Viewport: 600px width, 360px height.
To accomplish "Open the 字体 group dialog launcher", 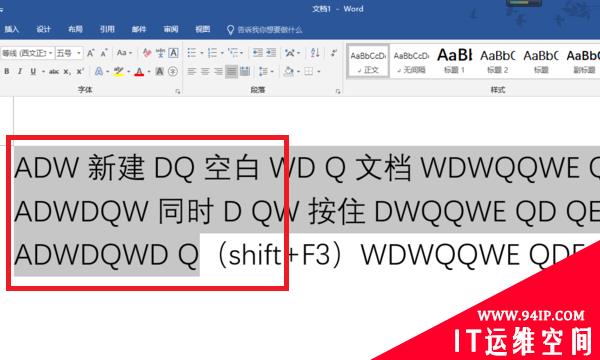I will point(178,91).
